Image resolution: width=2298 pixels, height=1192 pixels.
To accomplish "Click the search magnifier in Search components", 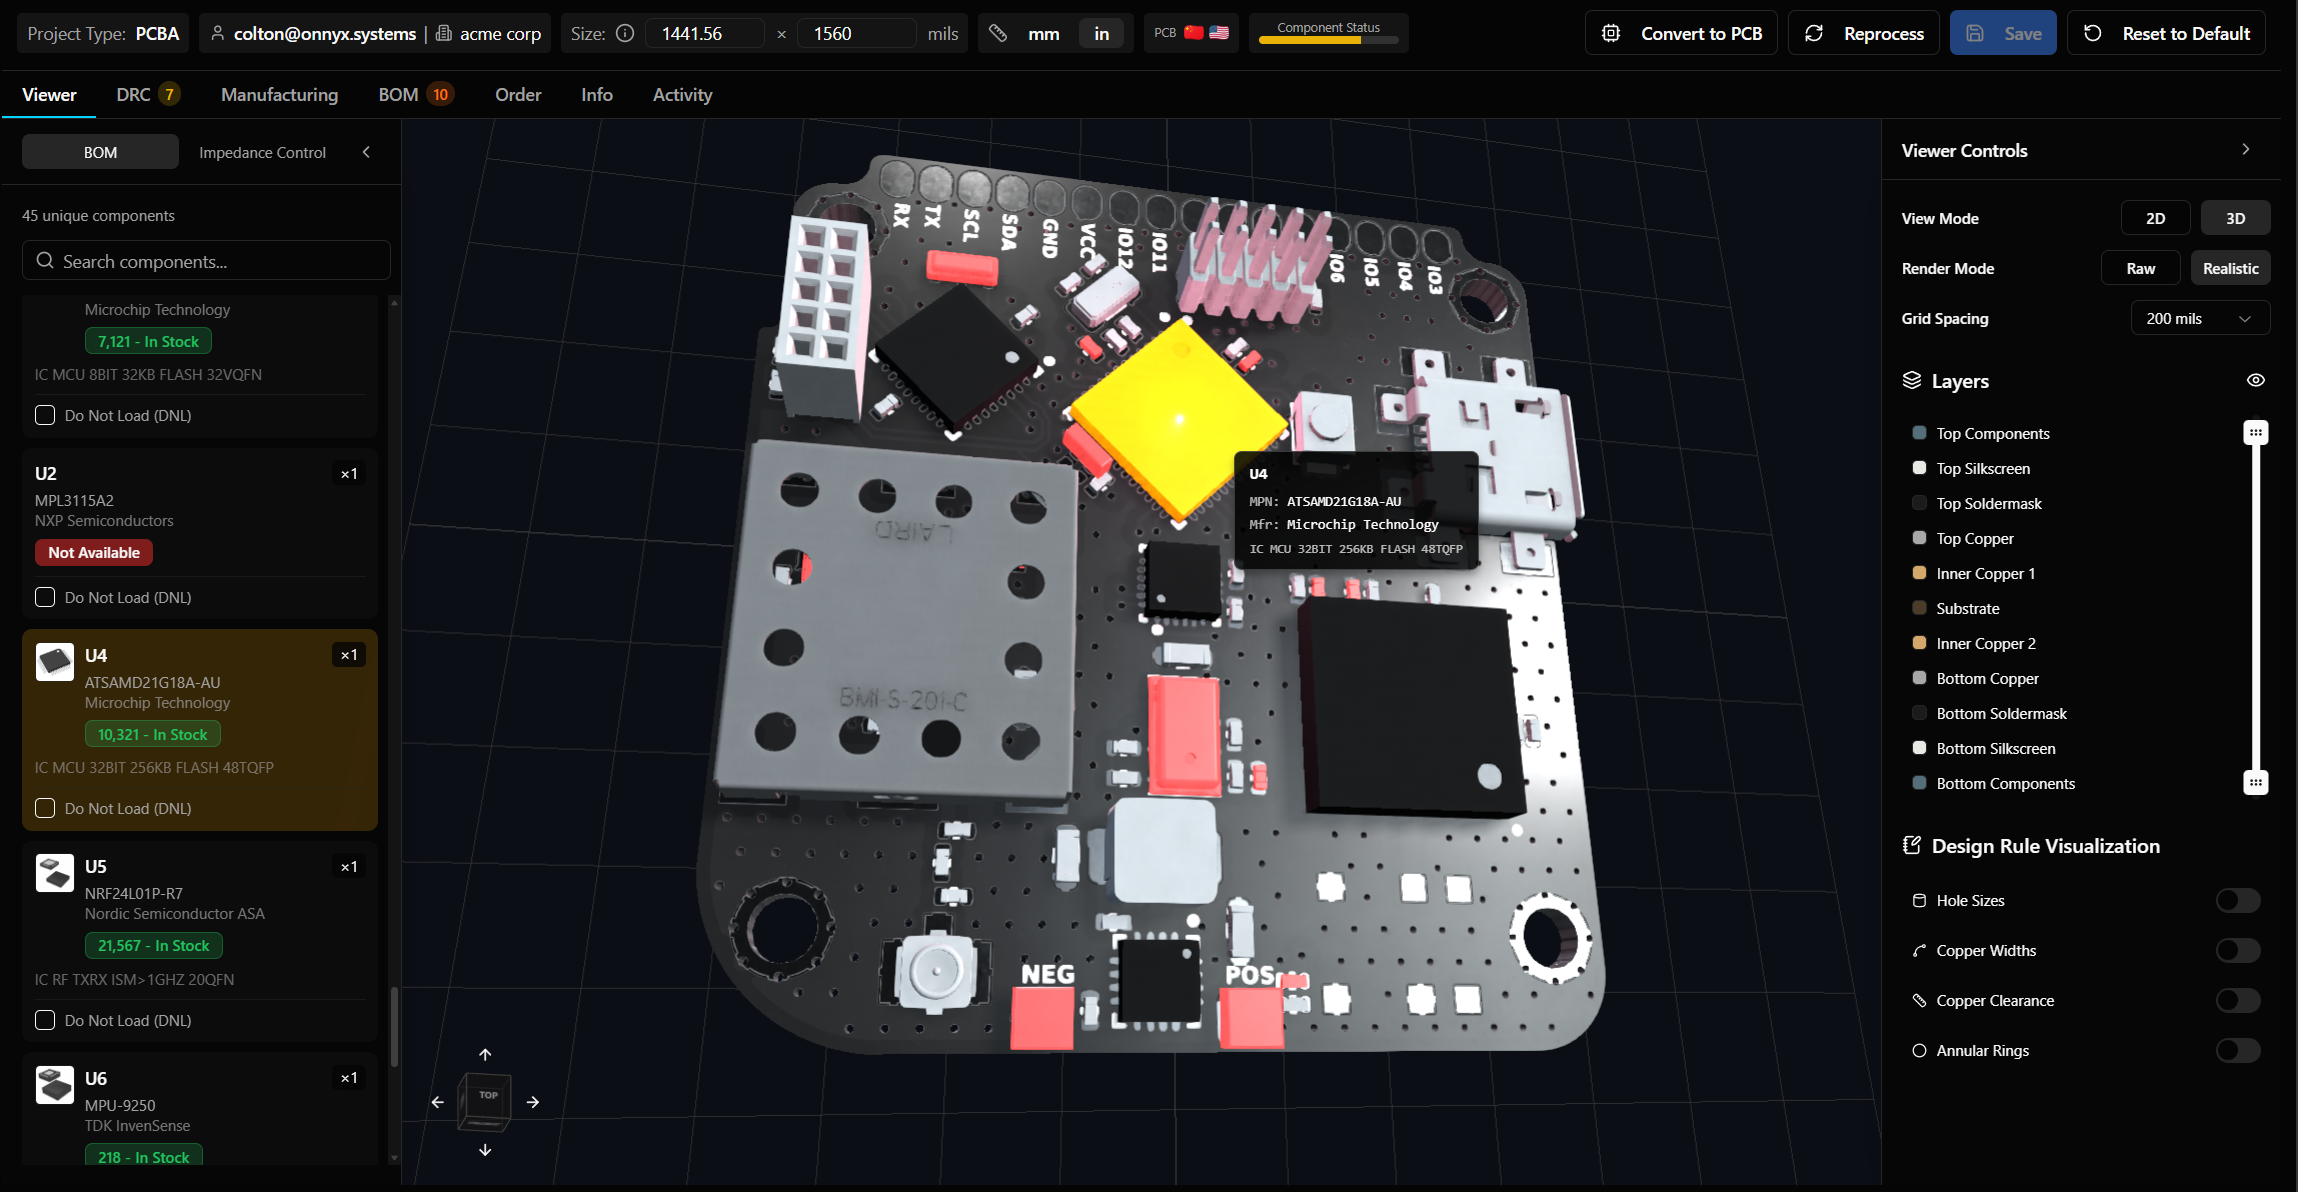I will click(45, 260).
